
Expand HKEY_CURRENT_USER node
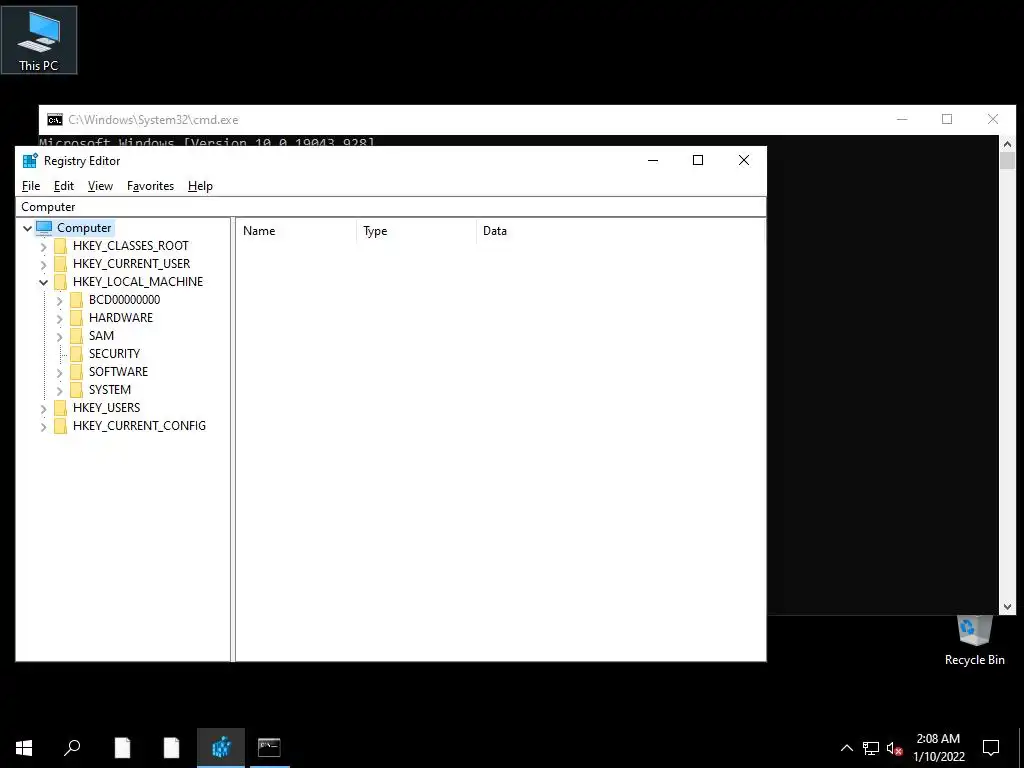43,264
